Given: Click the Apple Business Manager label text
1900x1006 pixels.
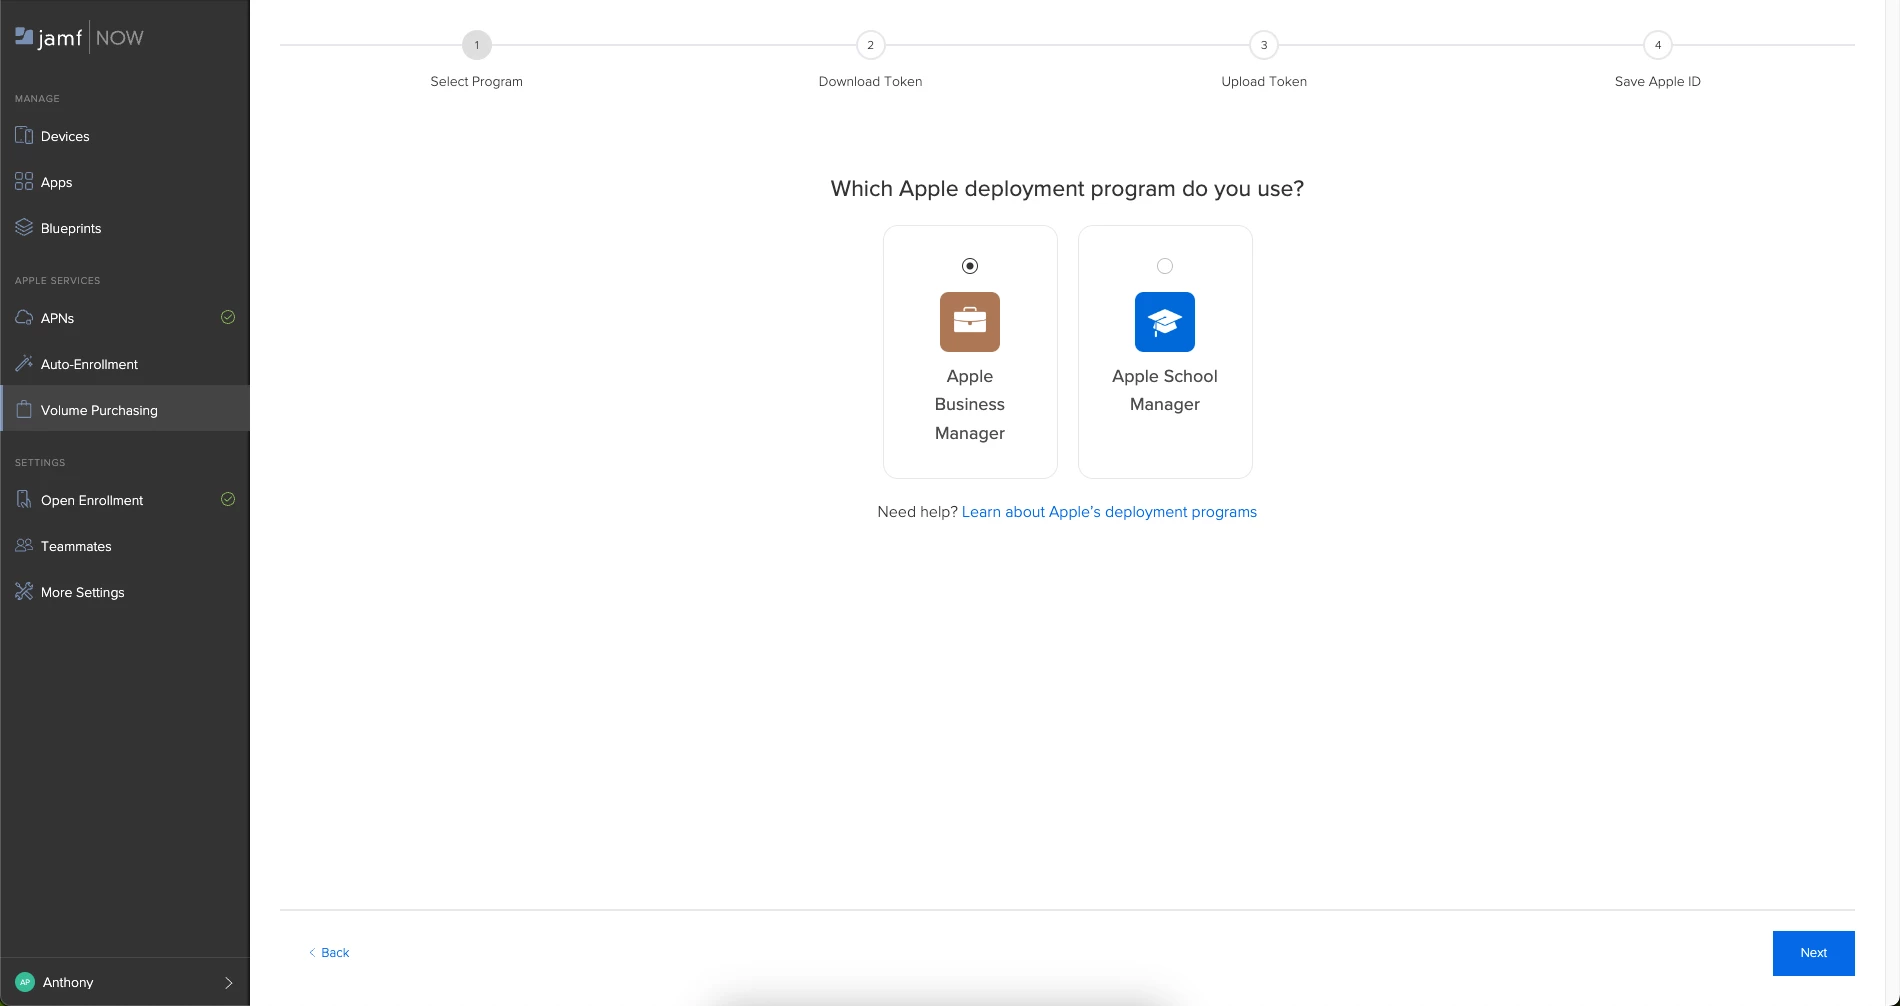Looking at the screenshot, I should pos(970,404).
